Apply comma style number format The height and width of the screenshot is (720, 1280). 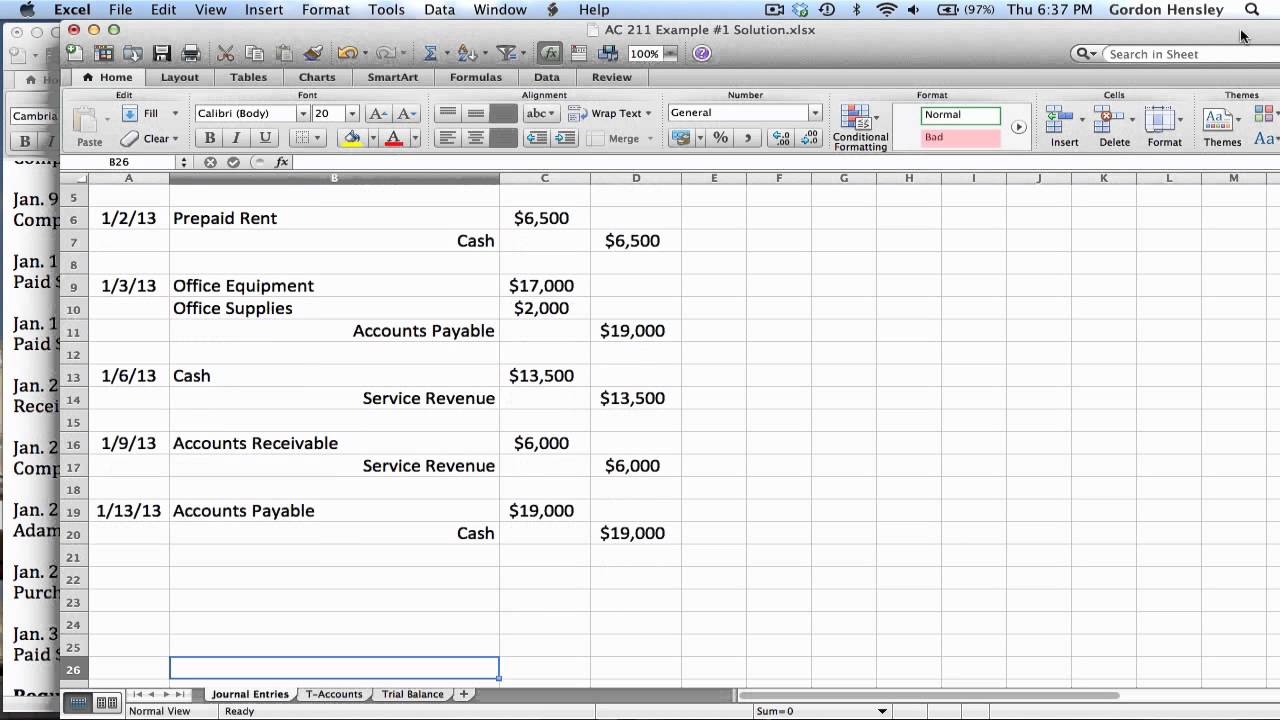pyautogui.click(x=748, y=138)
